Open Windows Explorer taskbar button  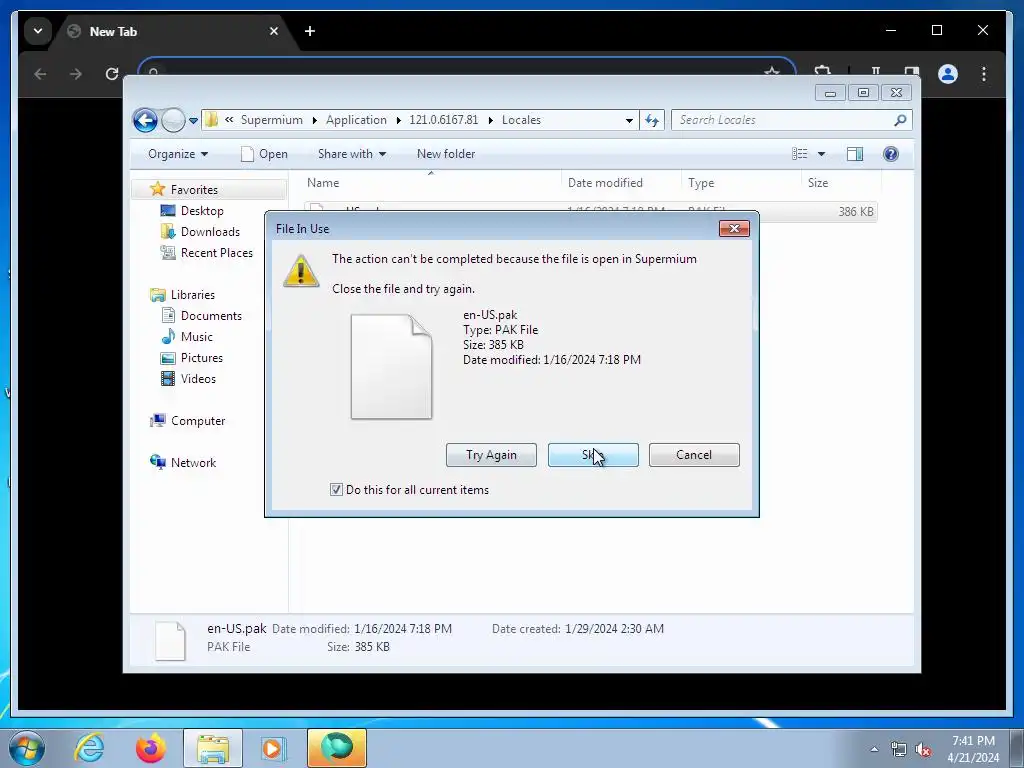[213, 748]
